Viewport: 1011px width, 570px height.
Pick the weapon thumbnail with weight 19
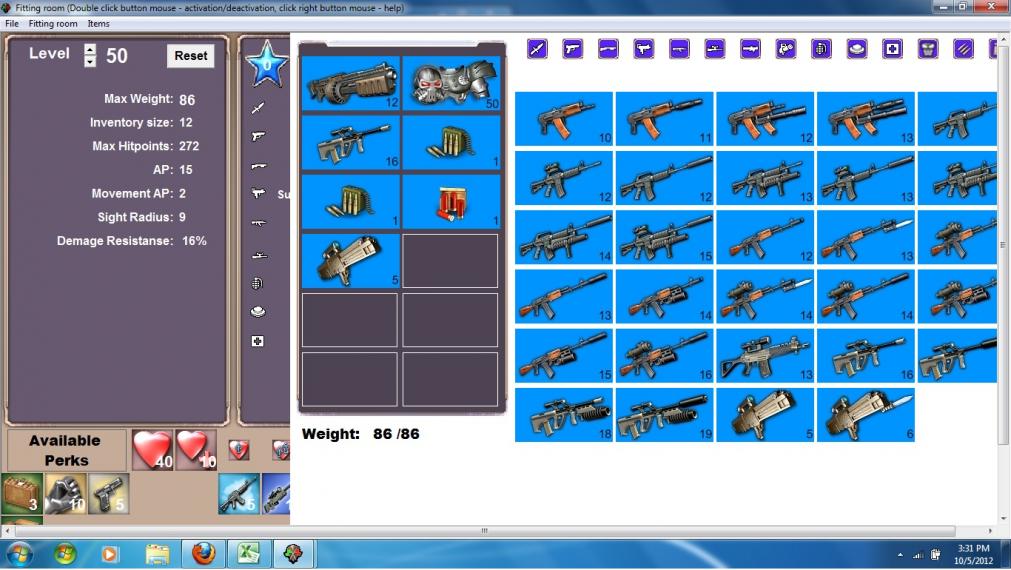tap(664, 415)
